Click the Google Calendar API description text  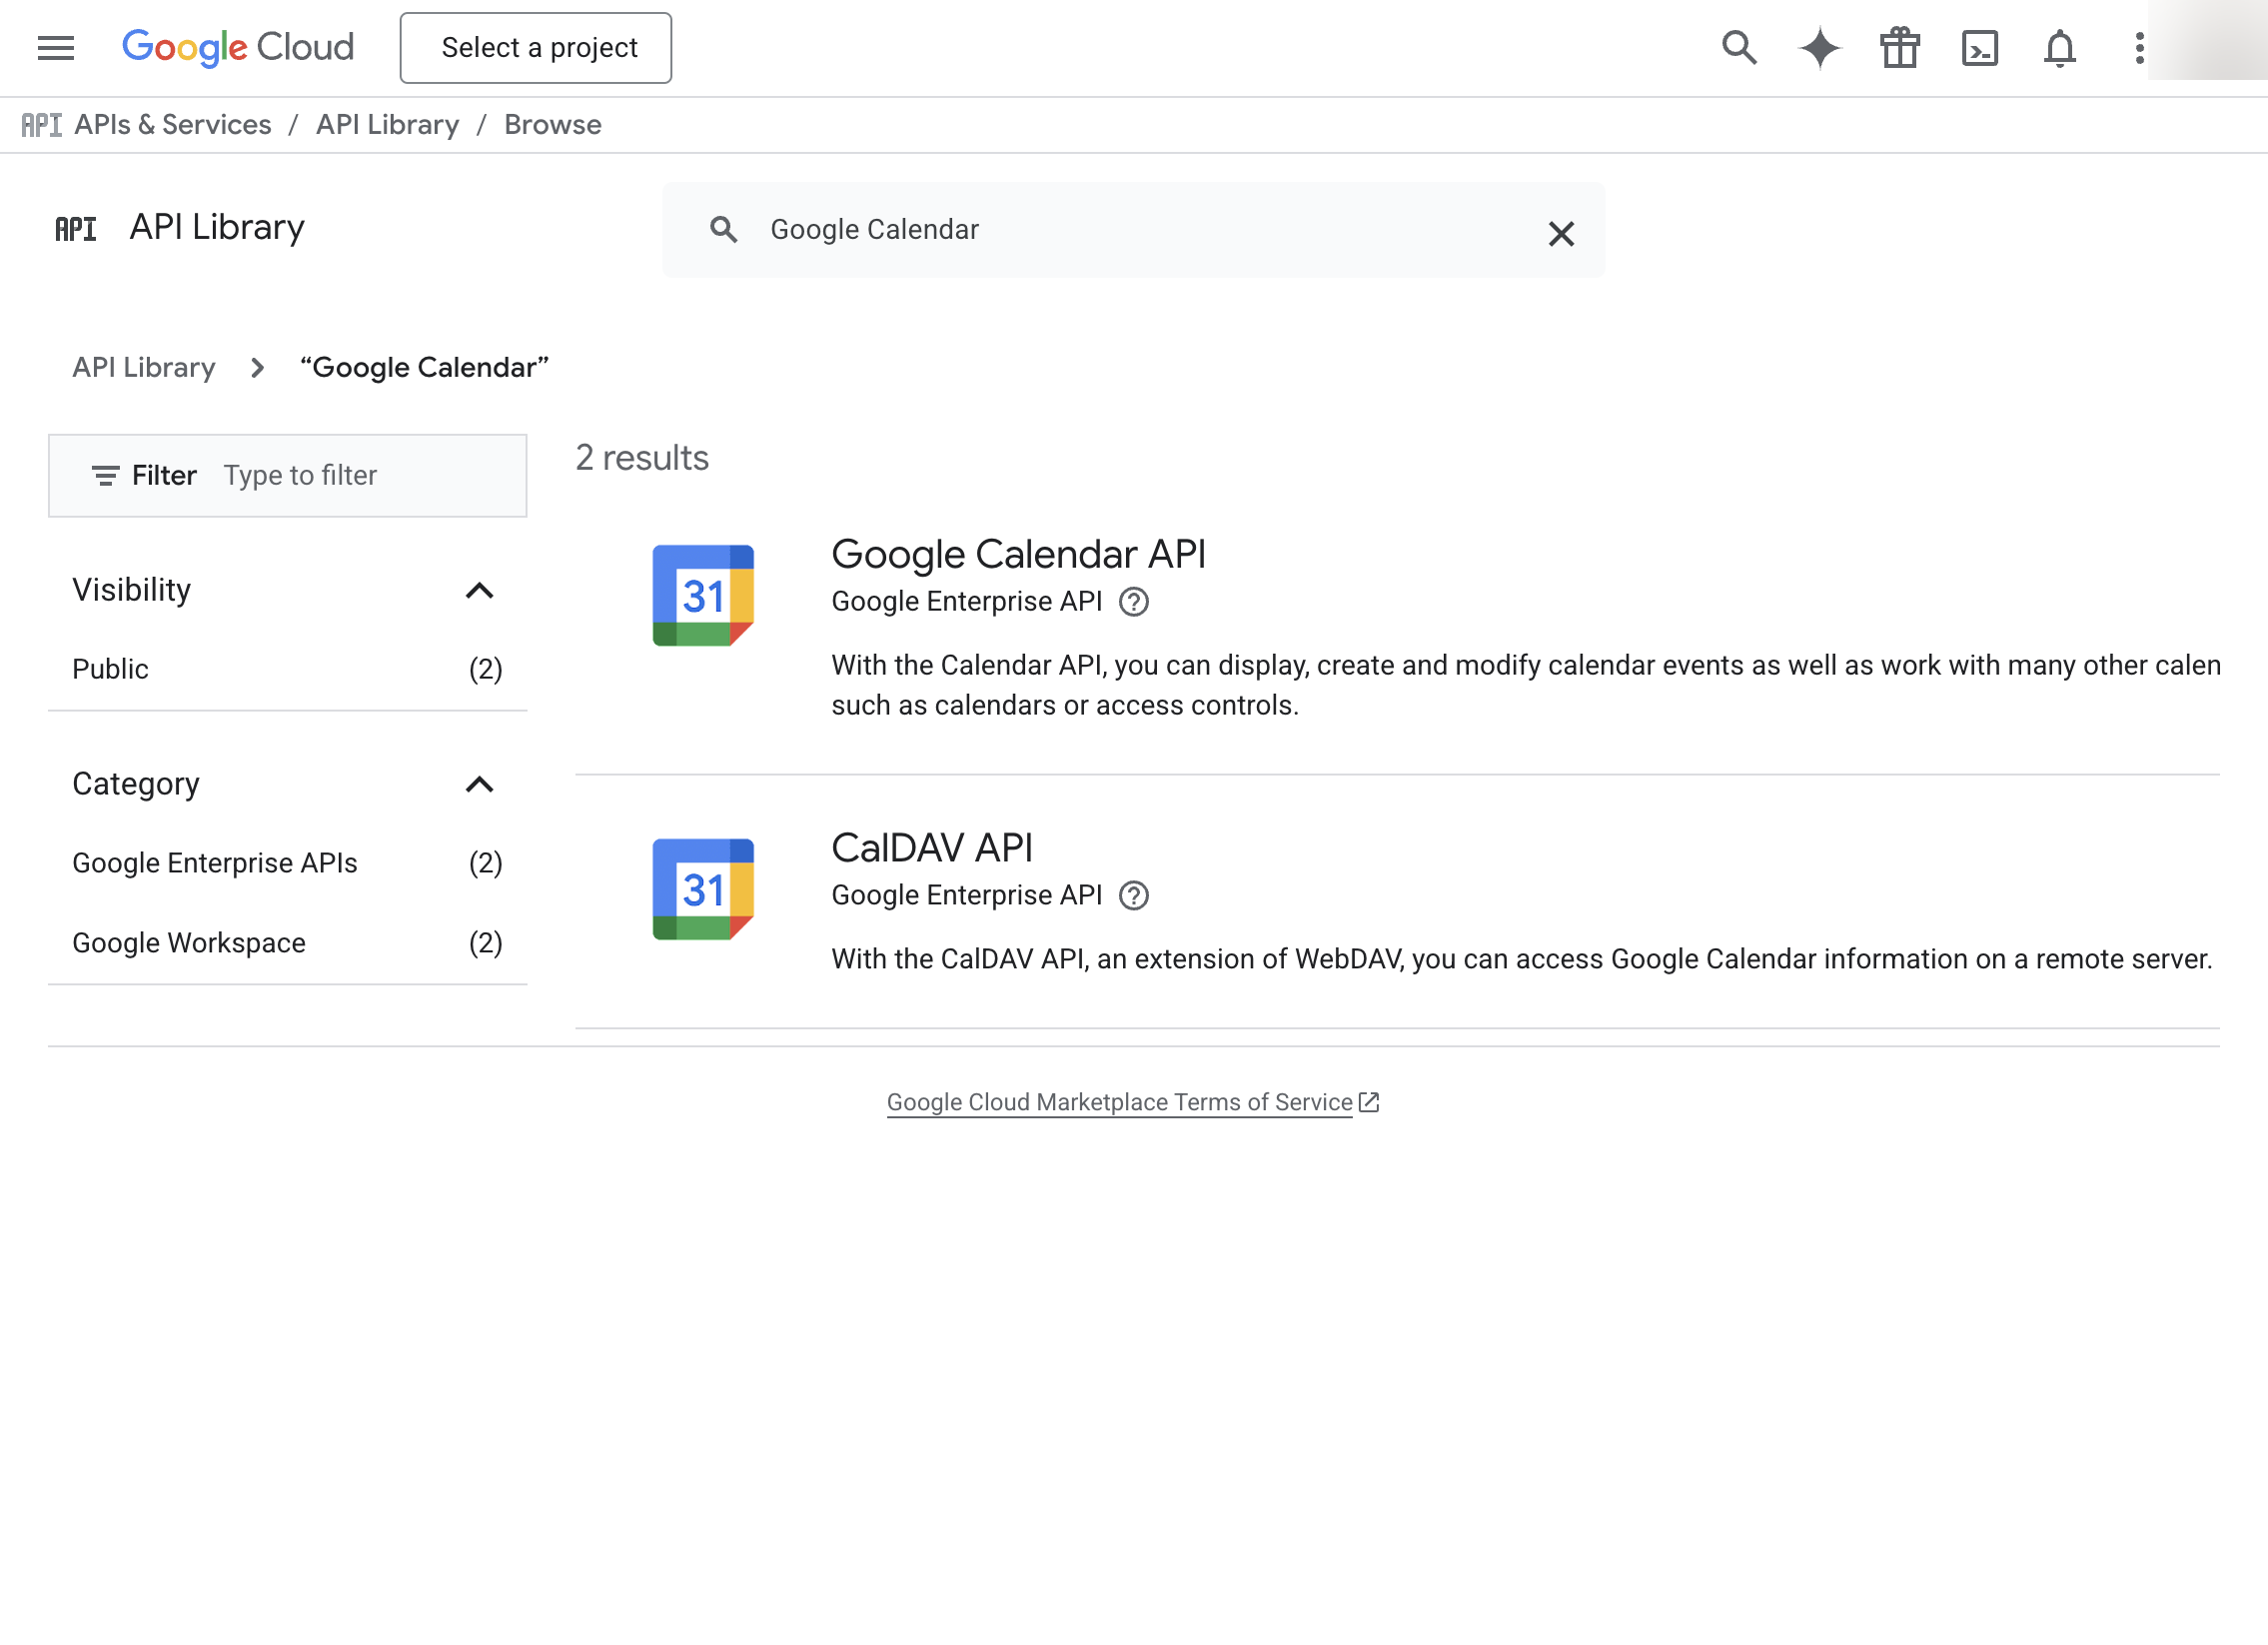pyautogui.click(x=1526, y=686)
